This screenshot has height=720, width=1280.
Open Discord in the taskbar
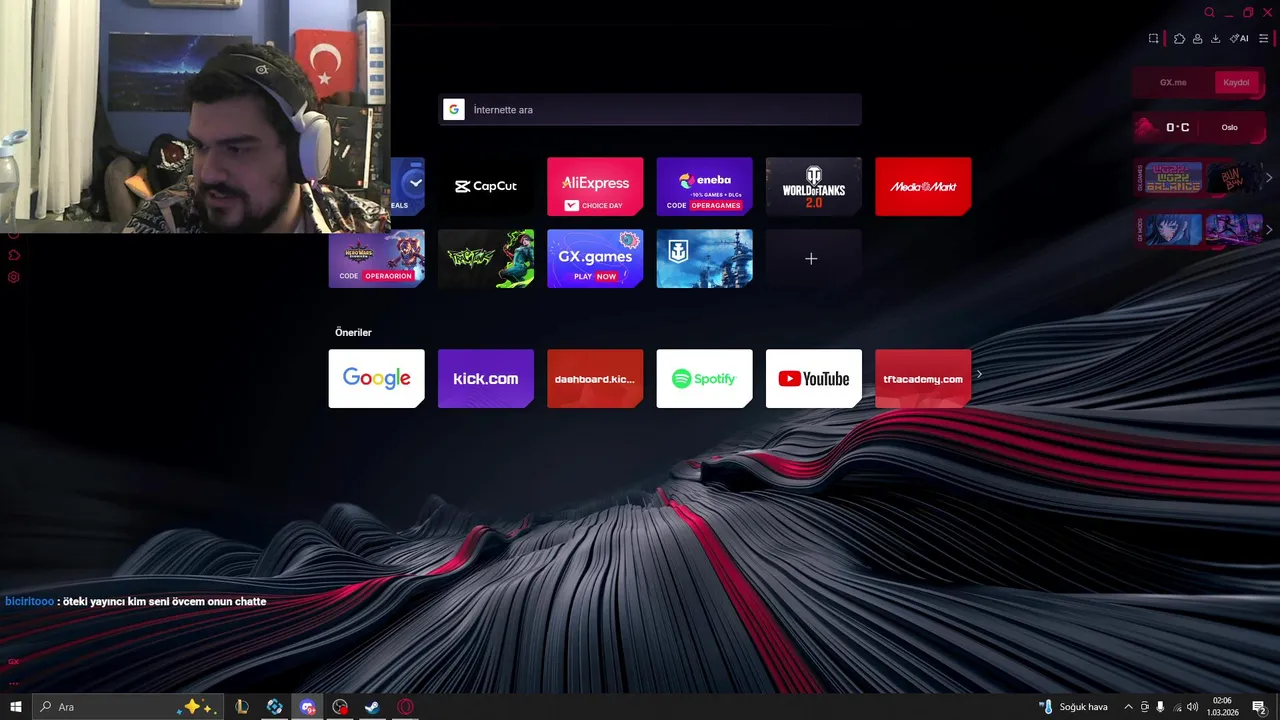pyautogui.click(x=307, y=707)
